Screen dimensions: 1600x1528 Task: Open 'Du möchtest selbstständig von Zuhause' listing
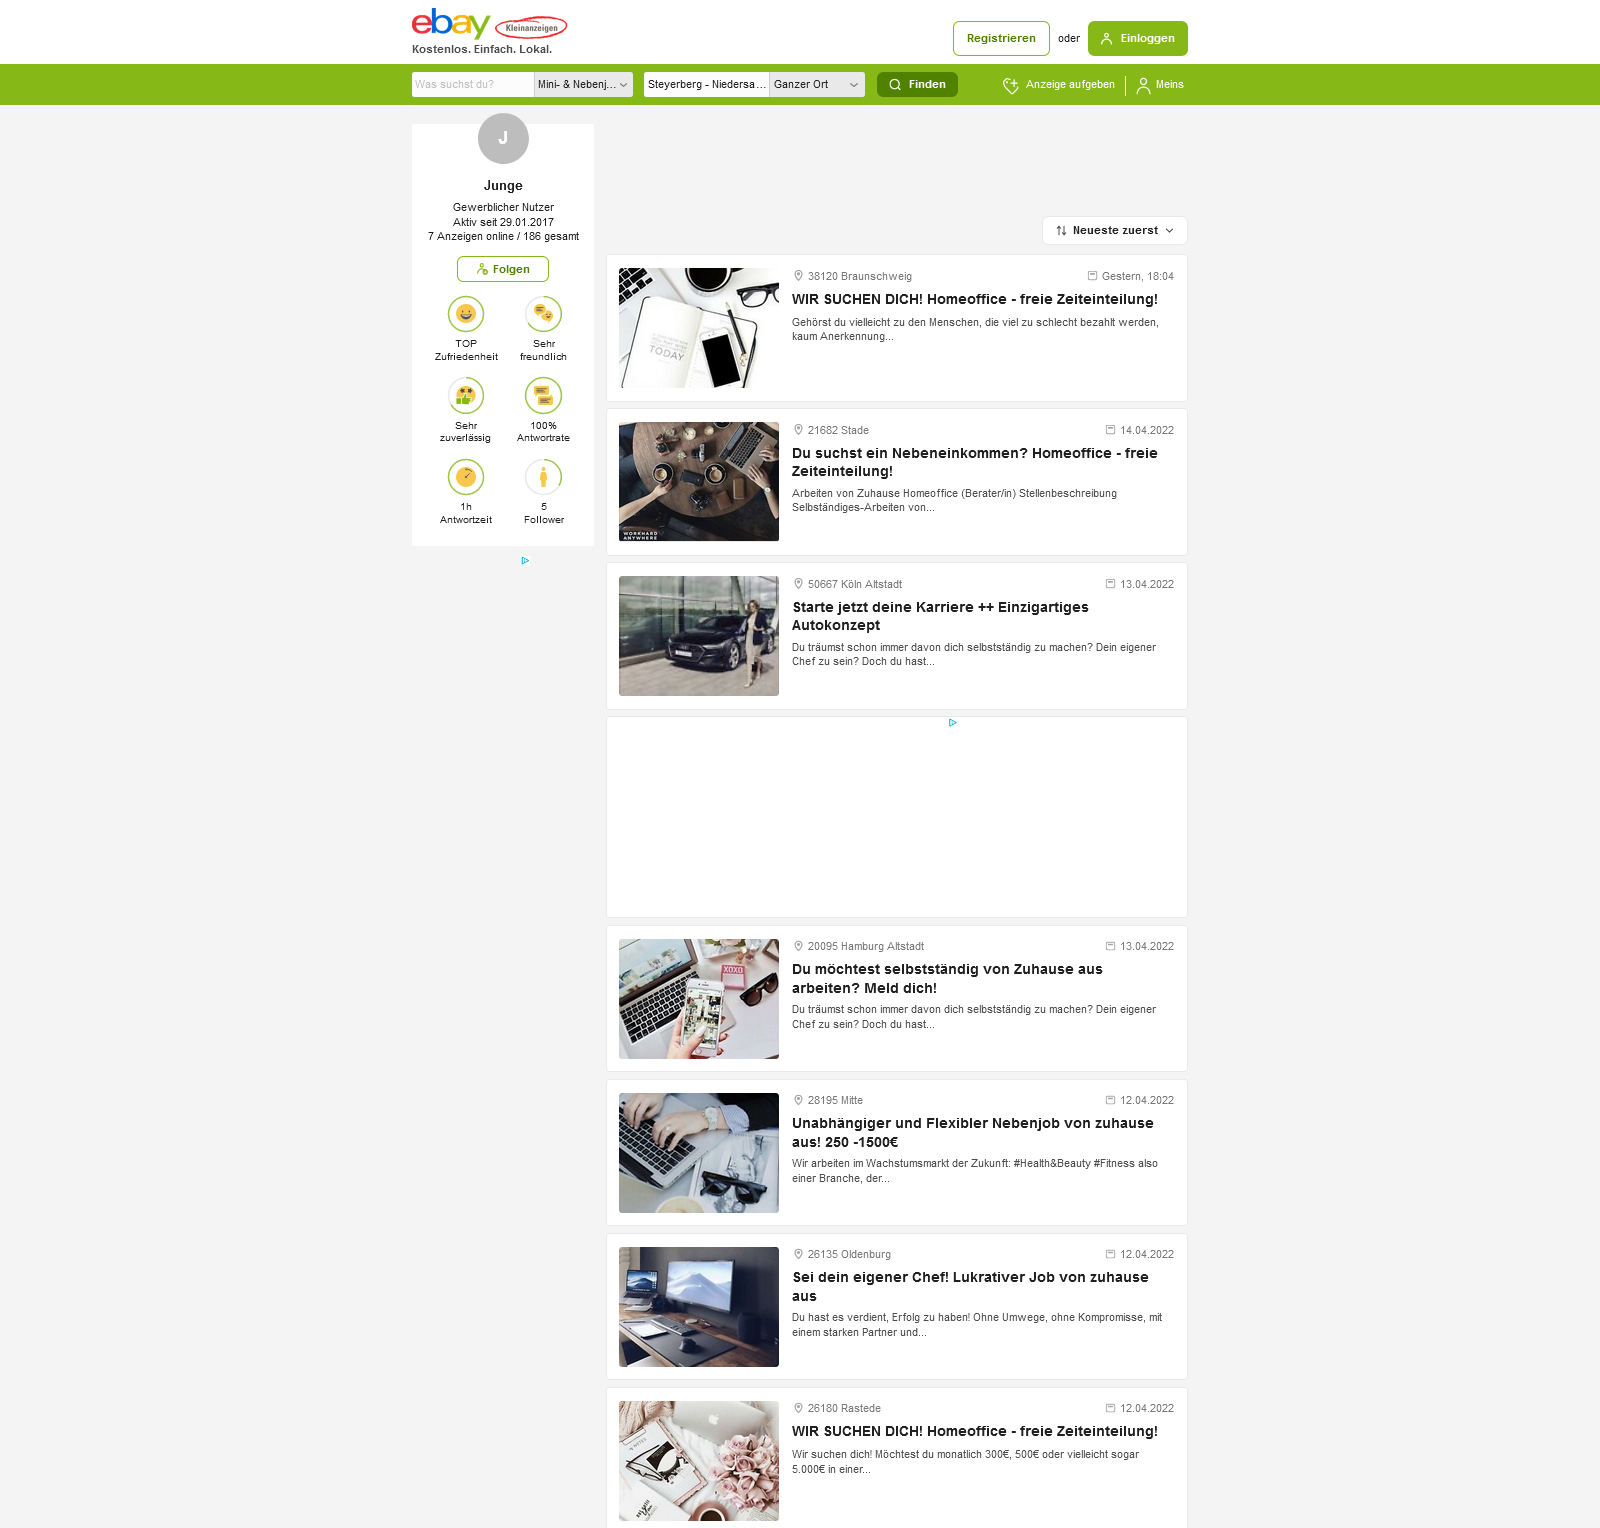(947, 978)
